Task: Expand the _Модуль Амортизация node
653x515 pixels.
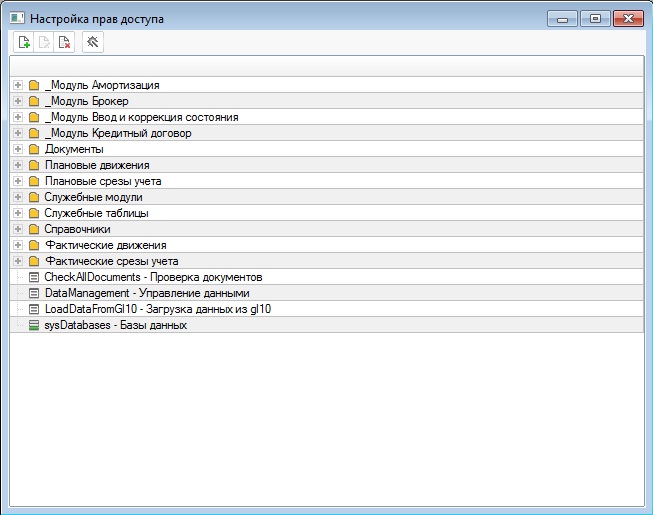Action: coord(18,85)
